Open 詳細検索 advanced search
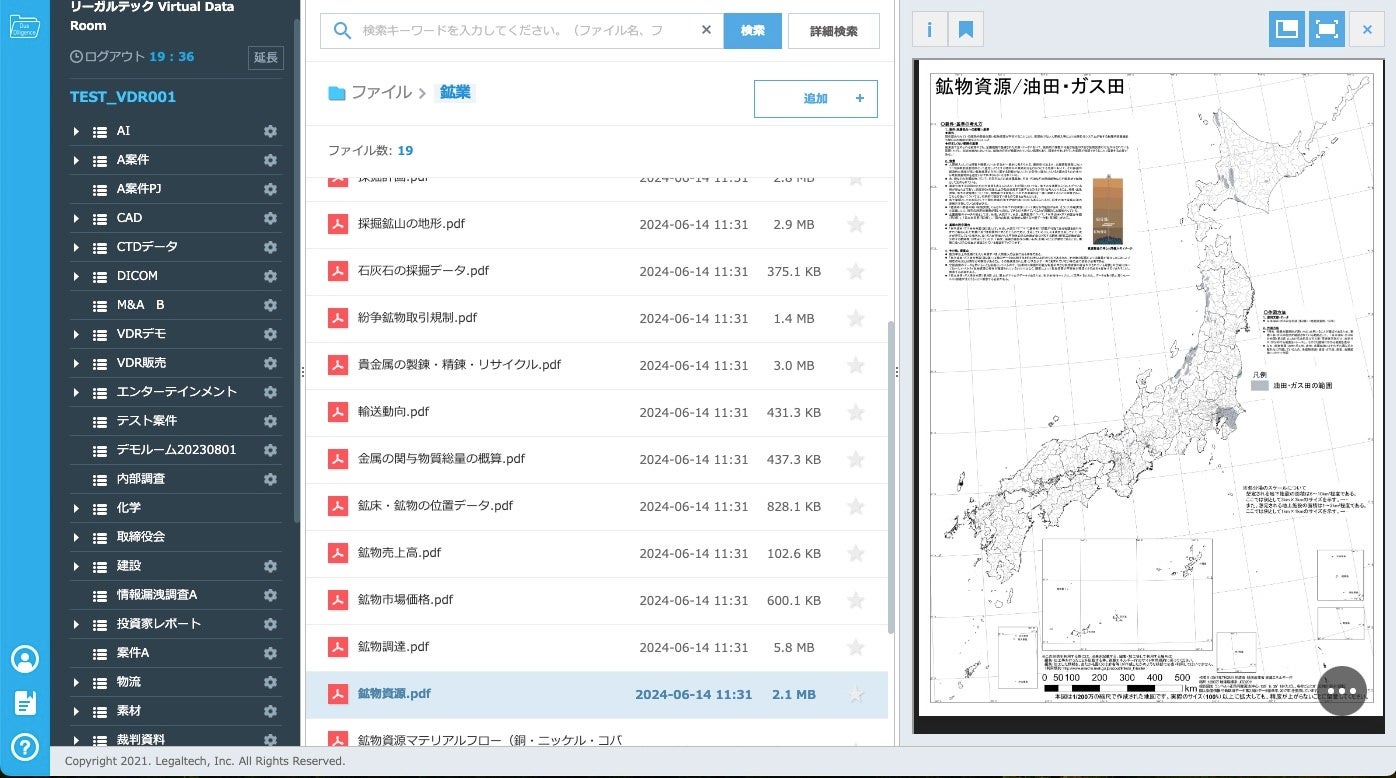The image size is (1396, 778). (834, 31)
